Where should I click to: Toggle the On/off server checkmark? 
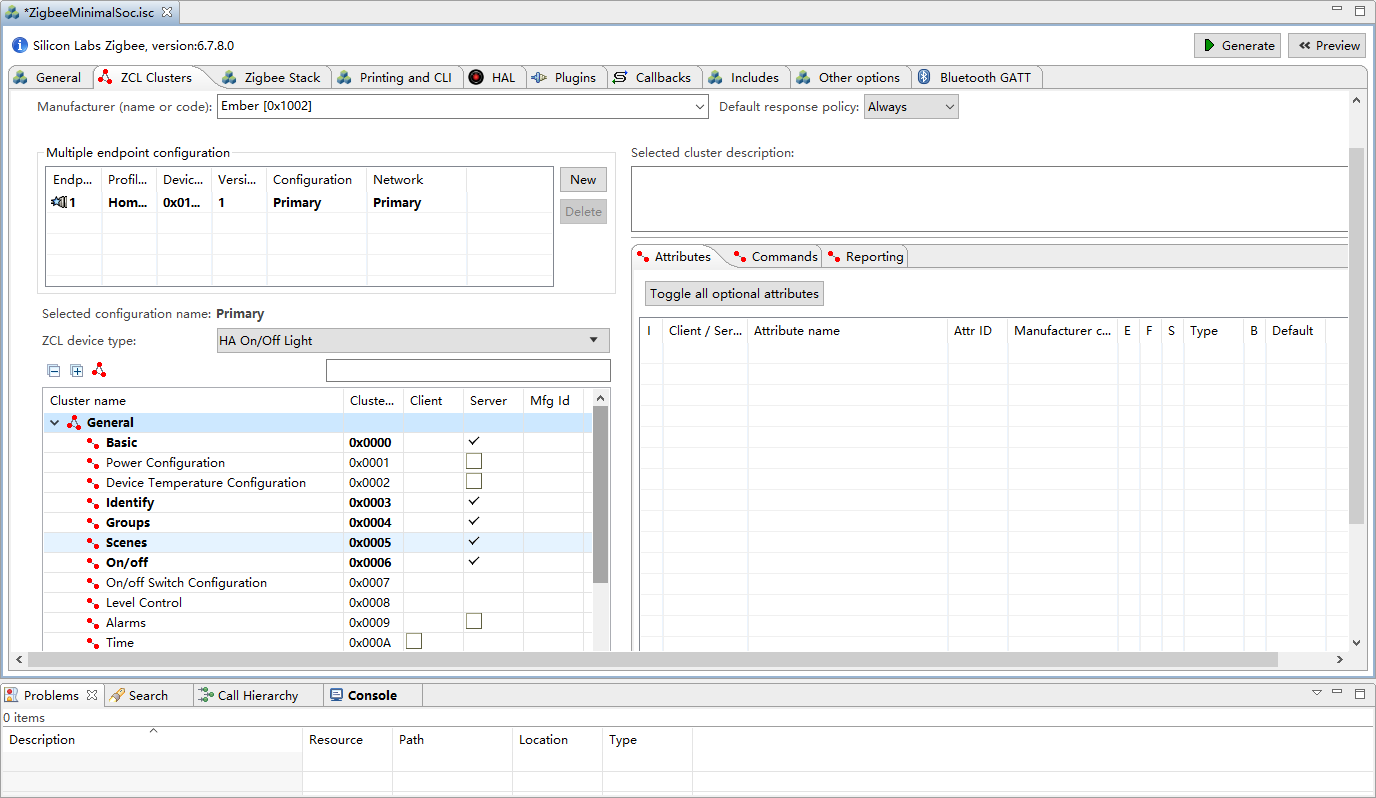click(474, 561)
